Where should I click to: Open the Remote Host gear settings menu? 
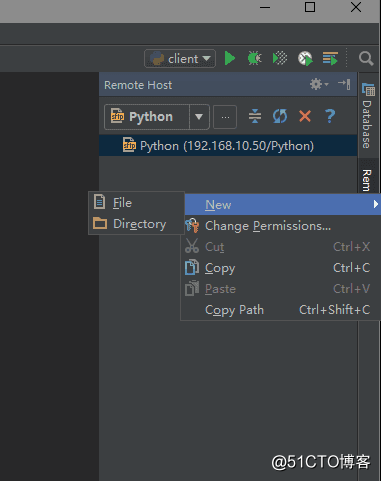tap(319, 84)
